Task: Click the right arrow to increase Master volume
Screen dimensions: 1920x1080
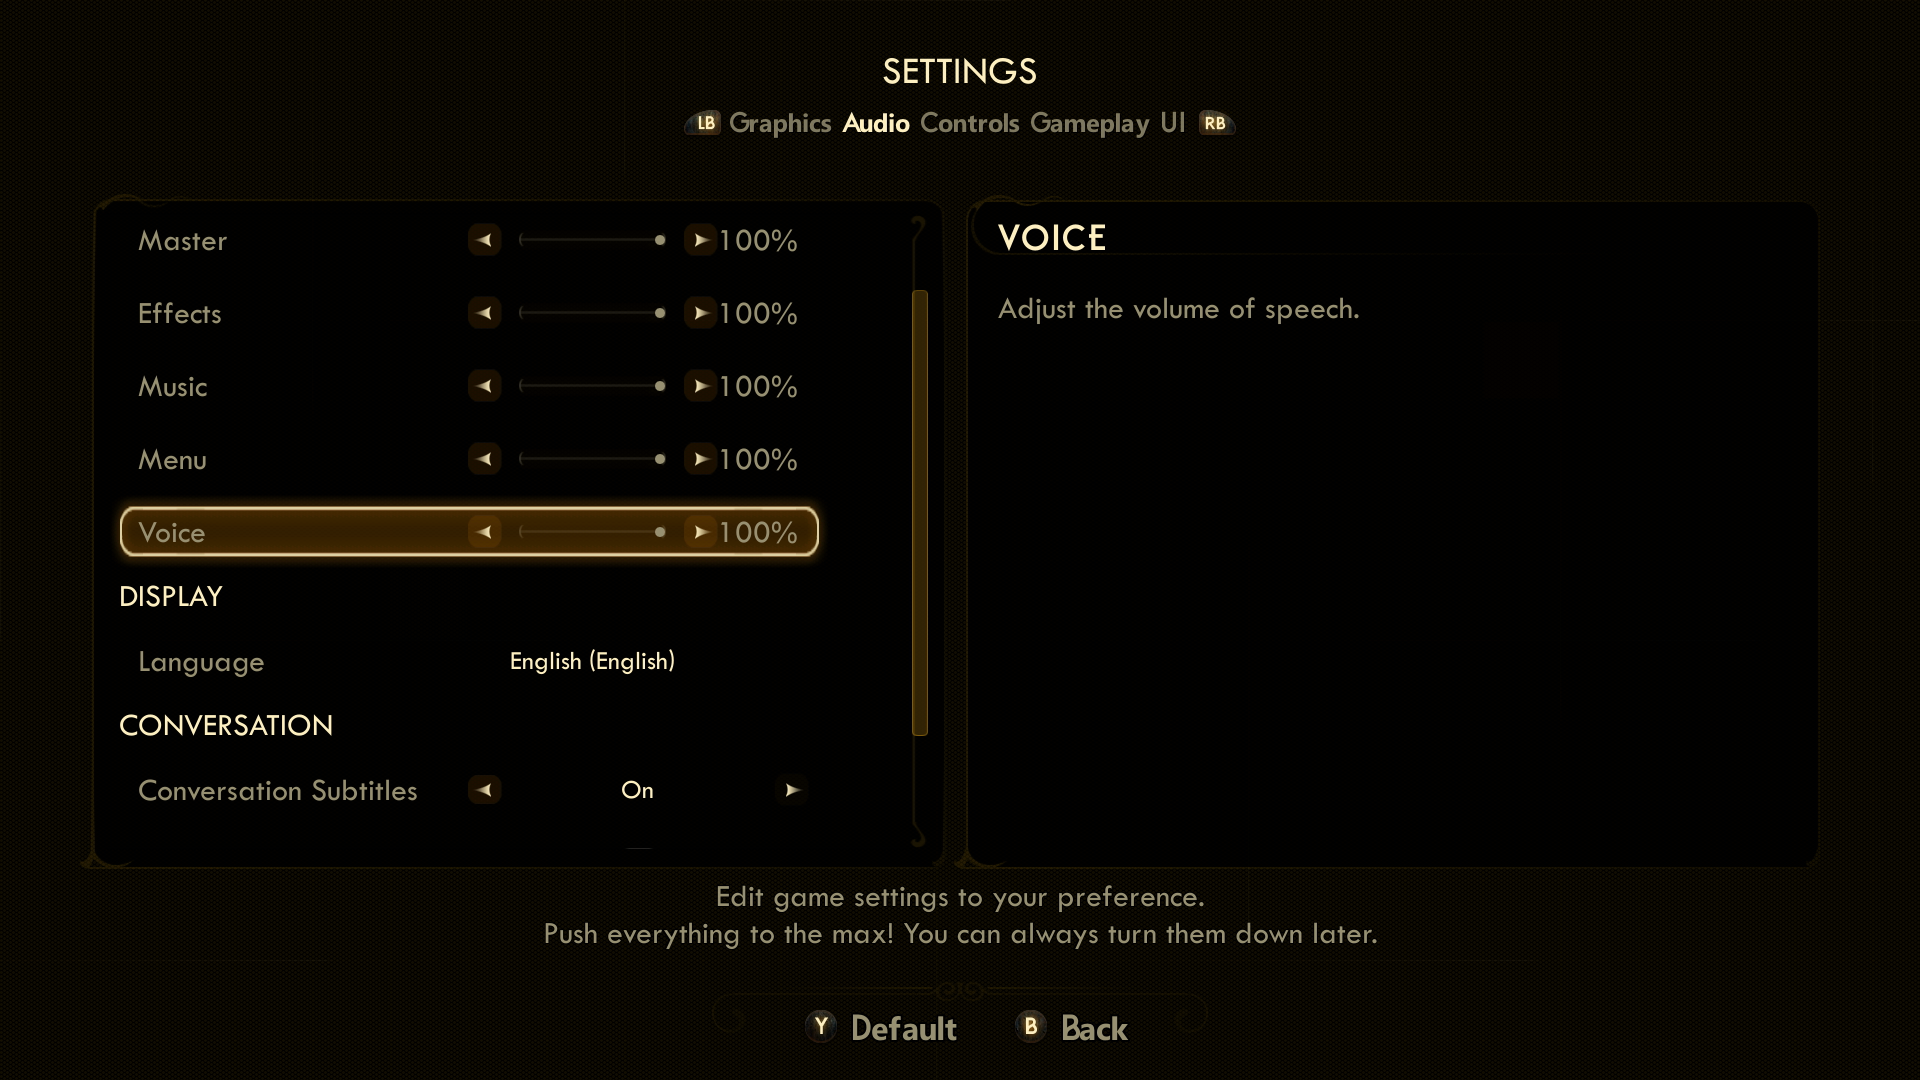Action: click(x=700, y=240)
